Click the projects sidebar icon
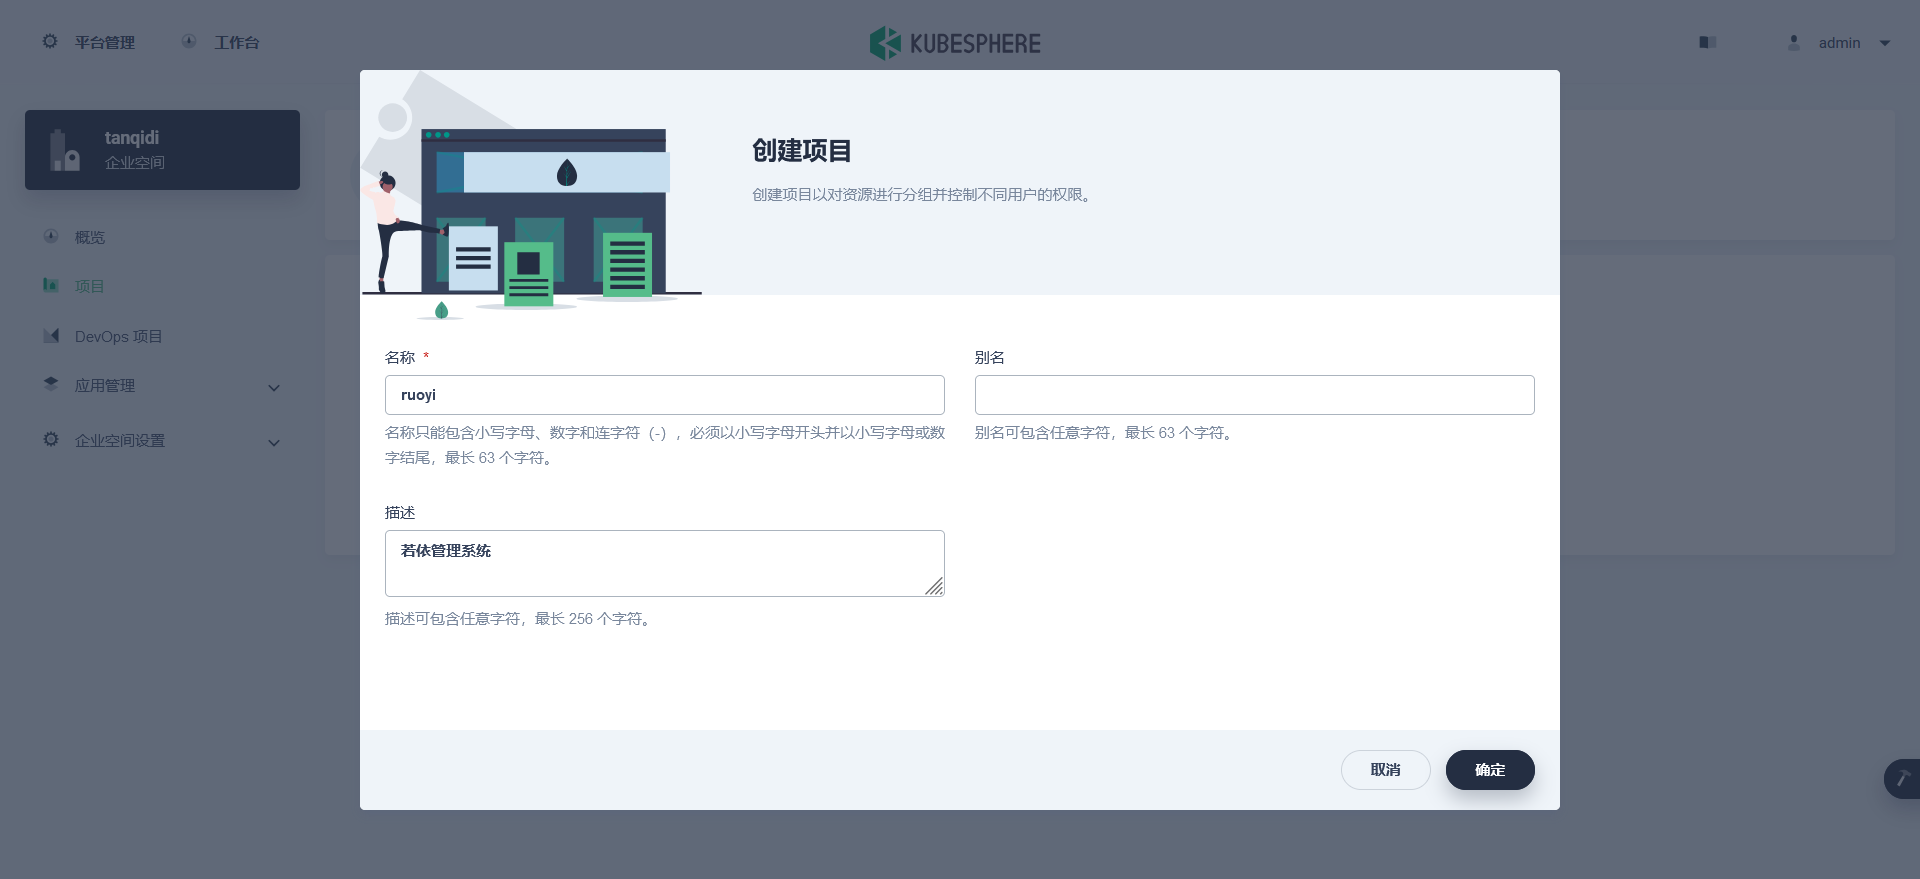1920x879 pixels. click(51, 285)
